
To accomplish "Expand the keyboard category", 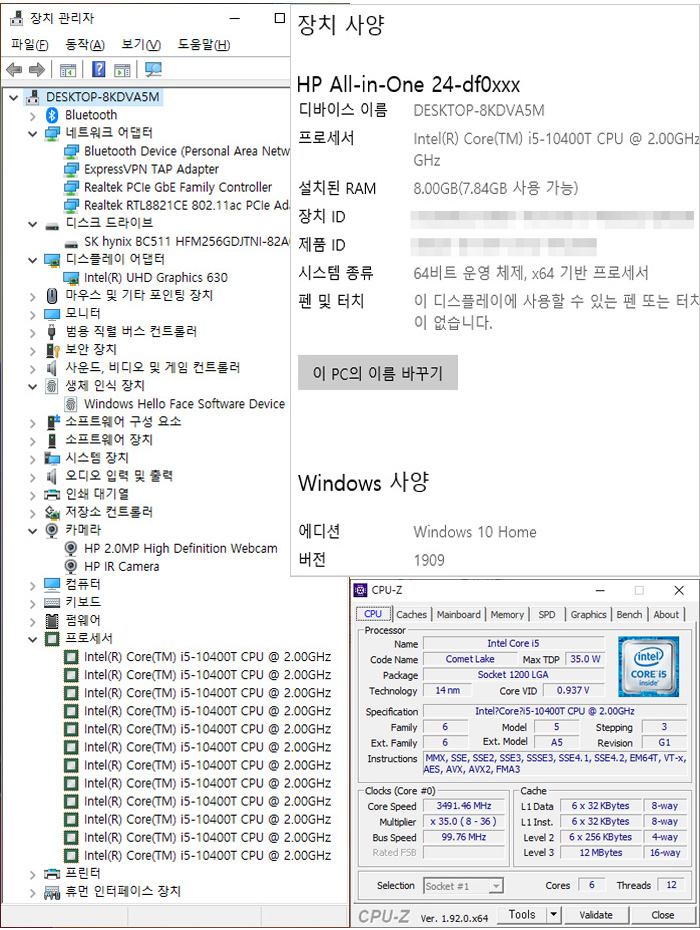I will click(x=33, y=602).
